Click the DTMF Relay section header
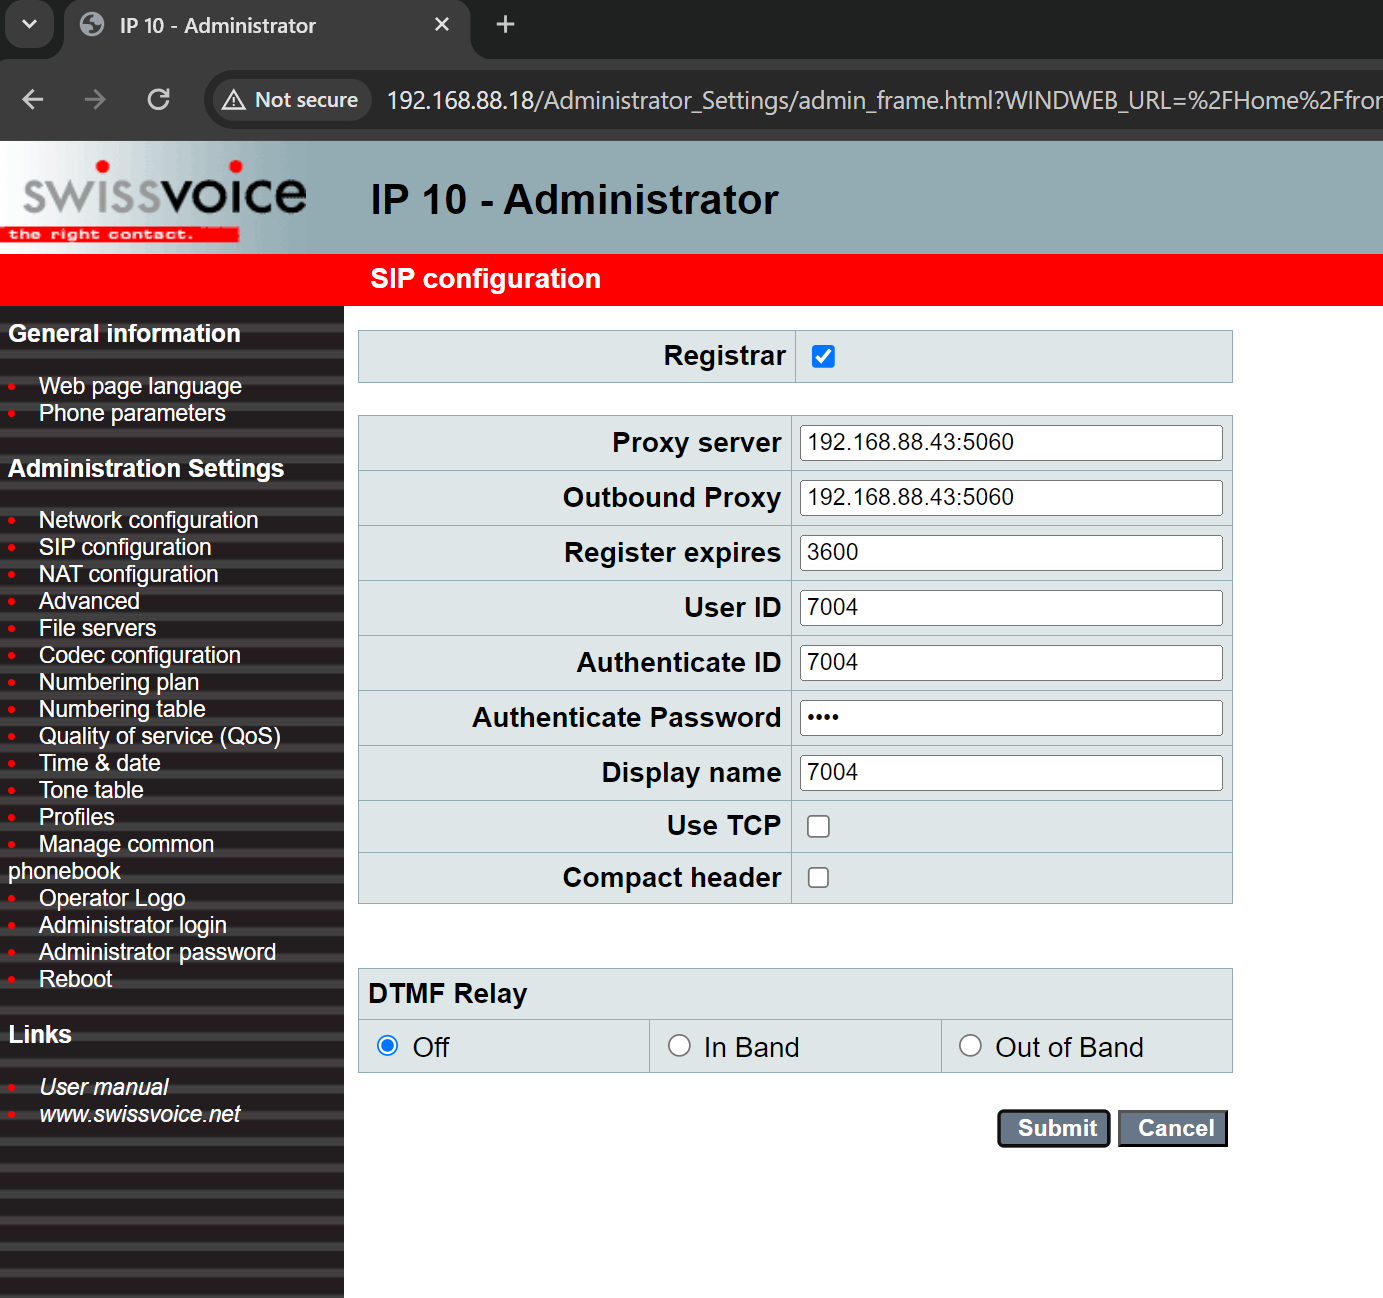 [447, 994]
